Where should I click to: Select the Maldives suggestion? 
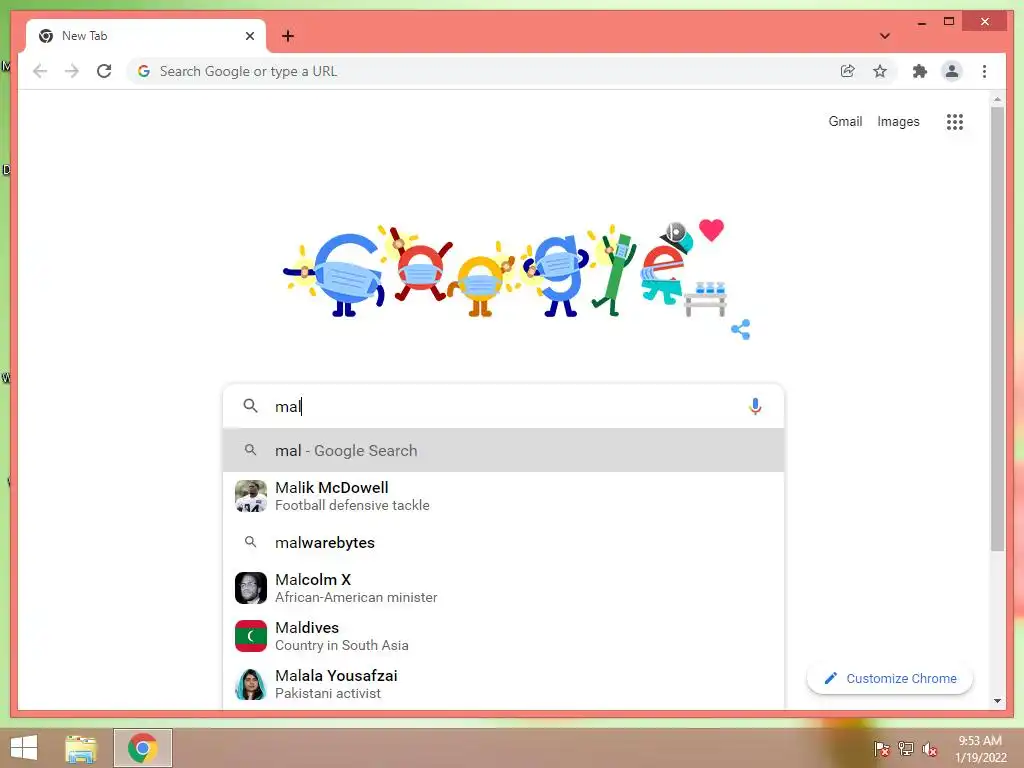pos(503,636)
